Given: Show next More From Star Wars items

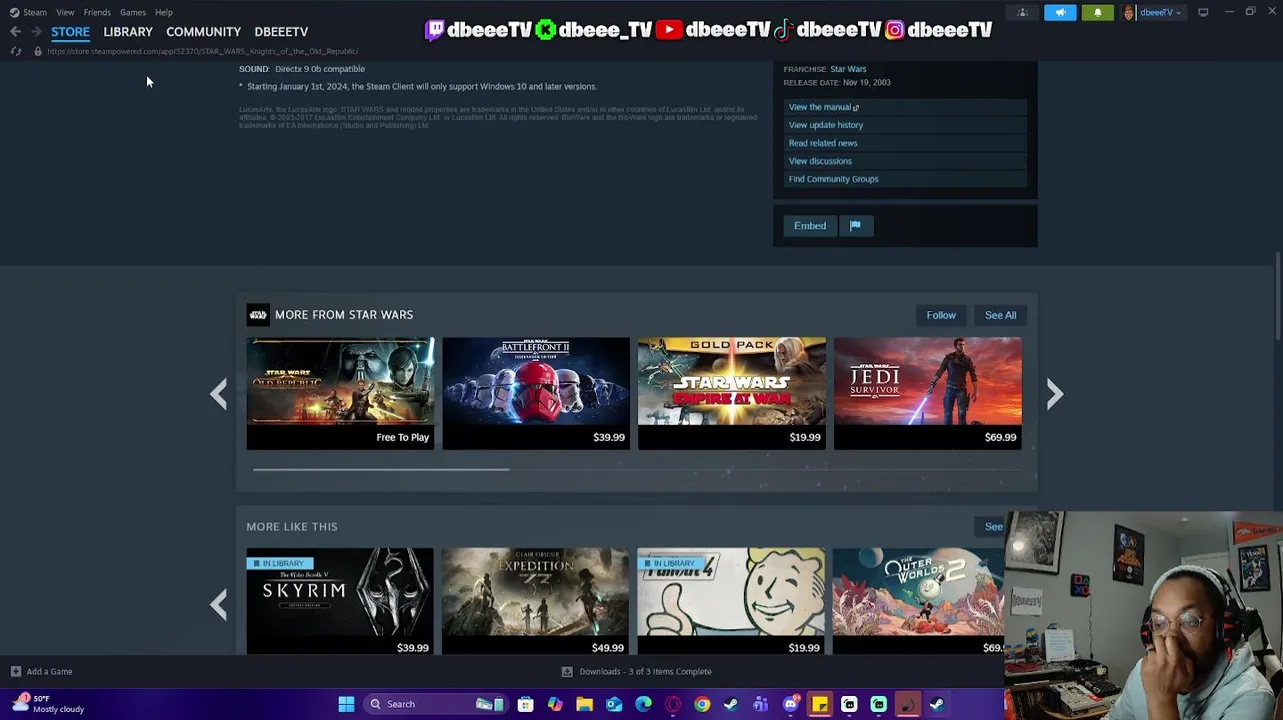Looking at the screenshot, I should (1054, 394).
